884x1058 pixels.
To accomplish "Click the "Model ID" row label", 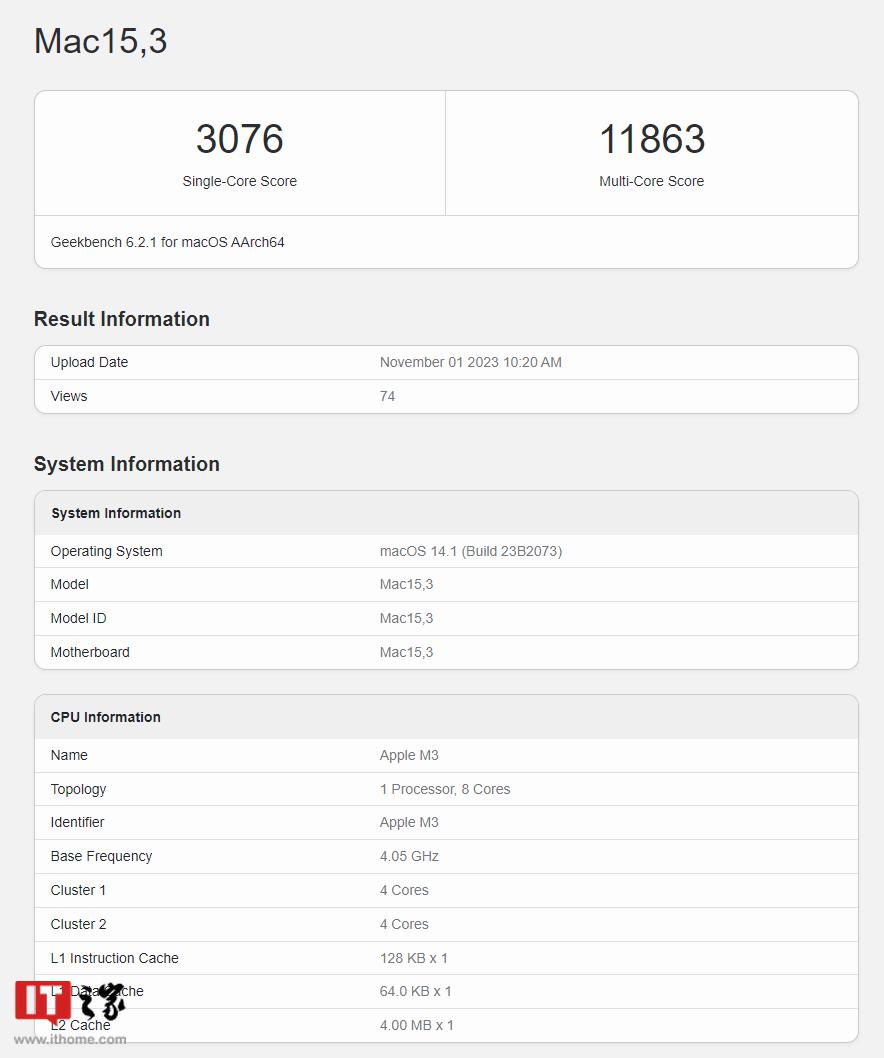I will (78, 618).
